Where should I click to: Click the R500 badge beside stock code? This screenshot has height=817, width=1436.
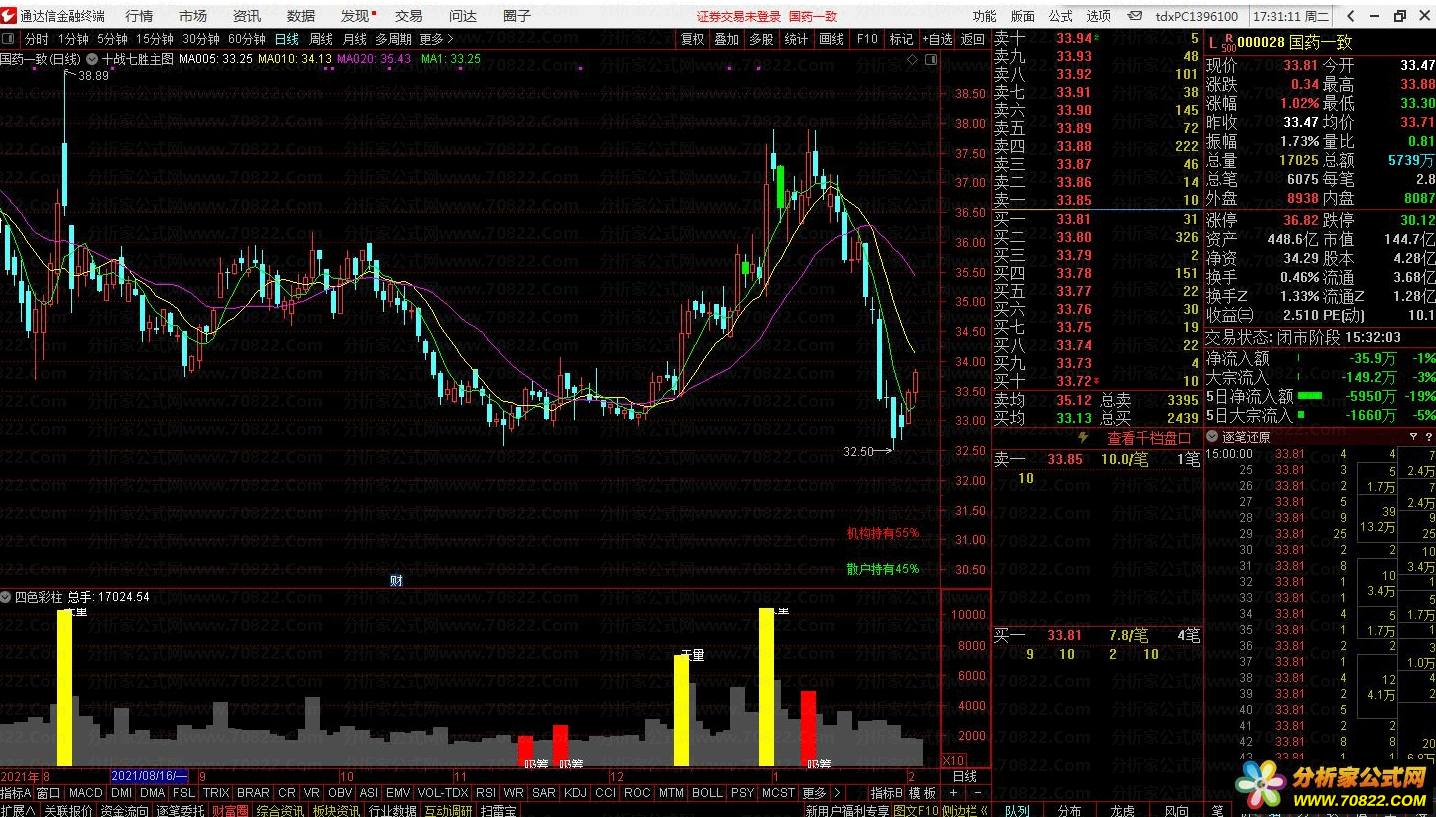tap(1229, 42)
